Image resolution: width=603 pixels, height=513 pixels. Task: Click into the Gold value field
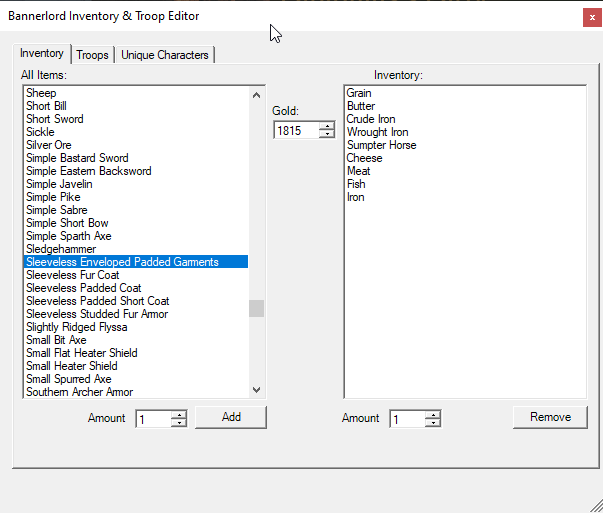[x=296, y=130]
